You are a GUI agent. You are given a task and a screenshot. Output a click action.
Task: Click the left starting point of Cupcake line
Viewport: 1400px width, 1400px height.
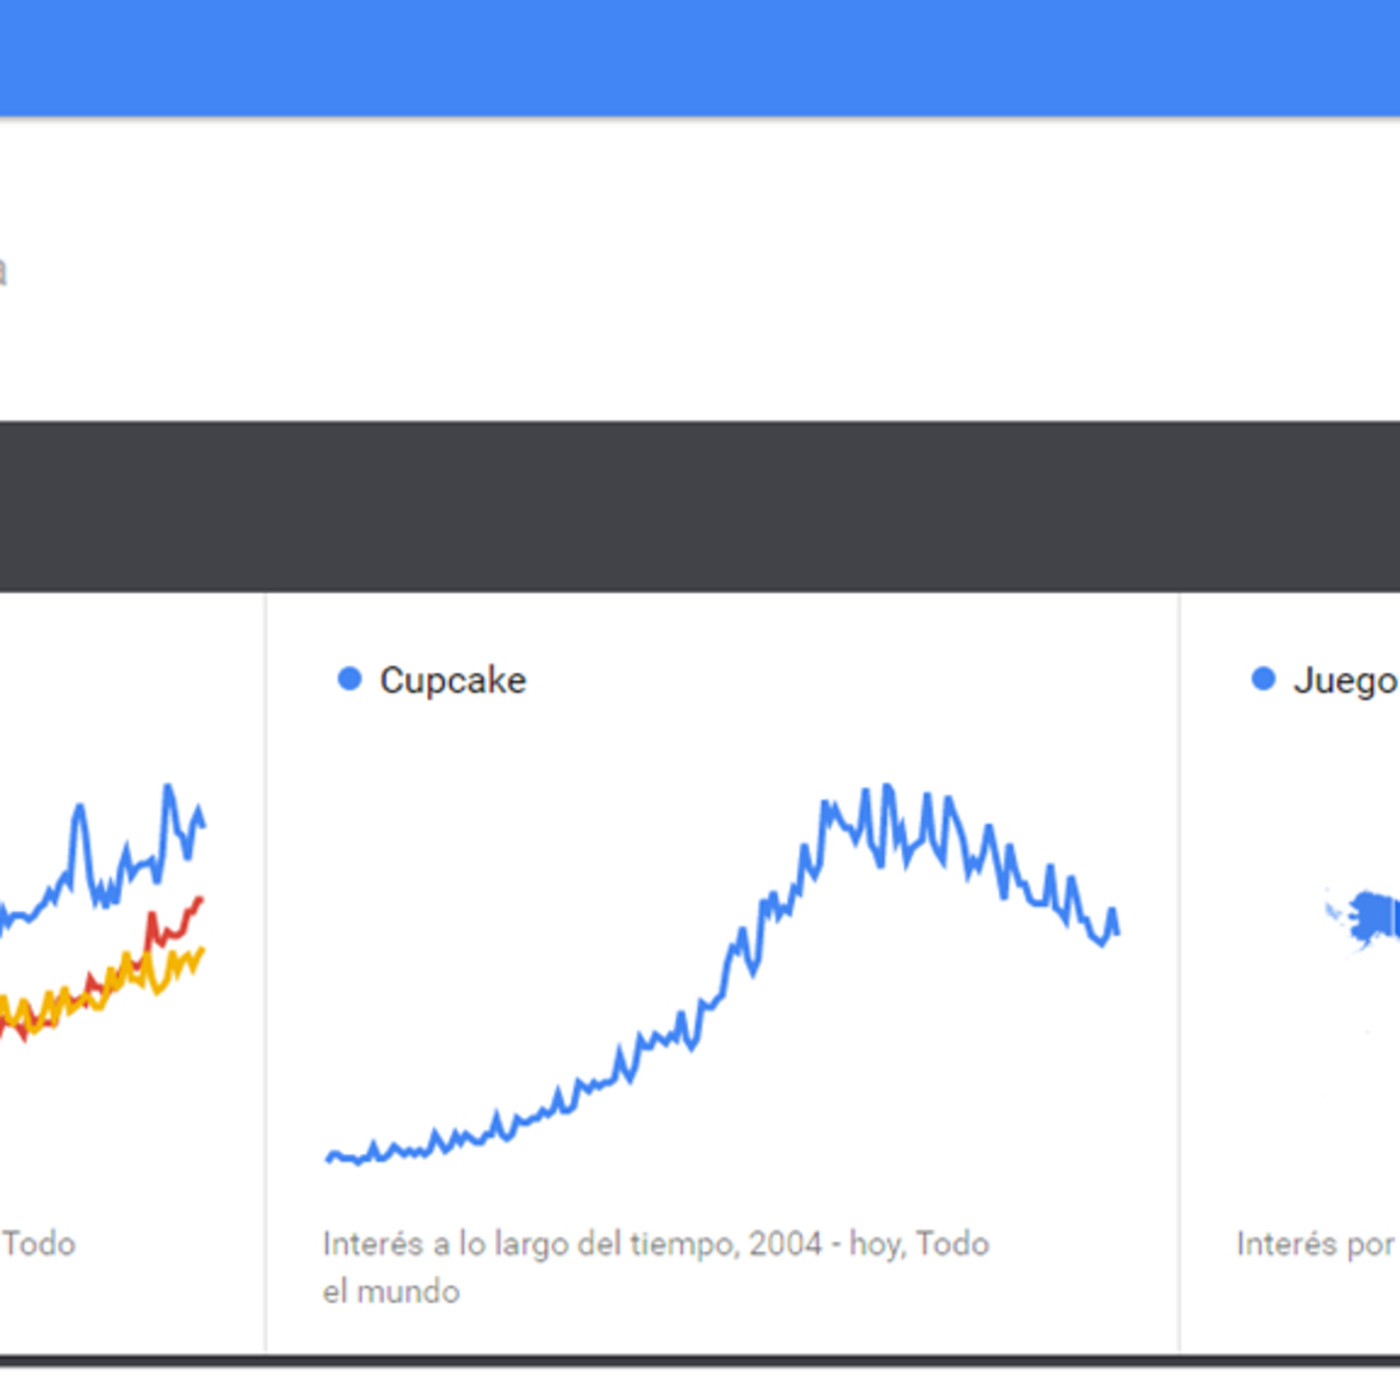click(x=330, y=1157)
